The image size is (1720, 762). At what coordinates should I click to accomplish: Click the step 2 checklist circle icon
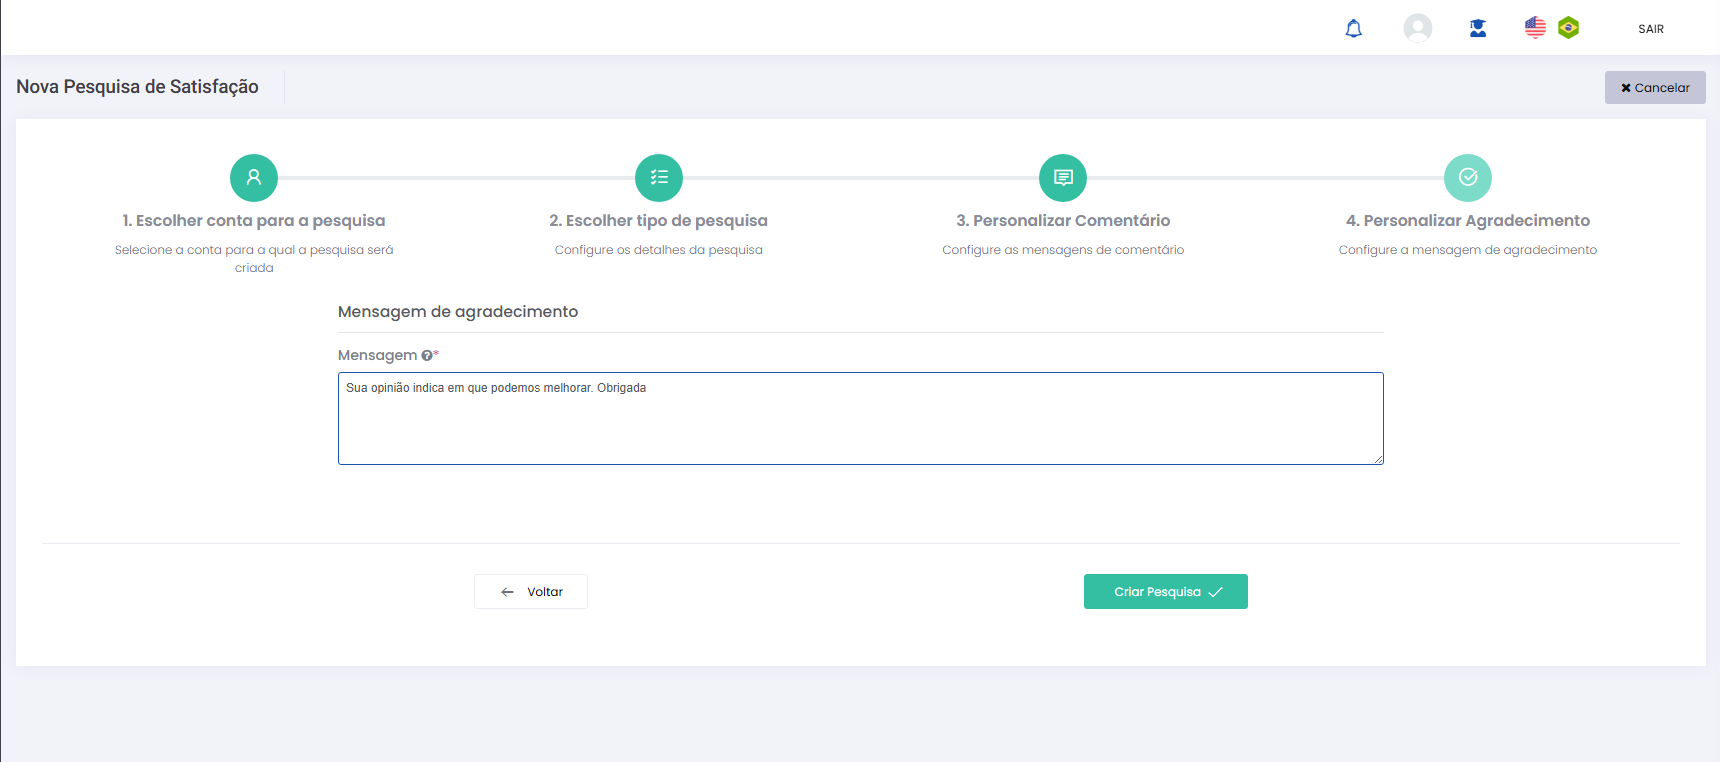[x=659, y=178]
